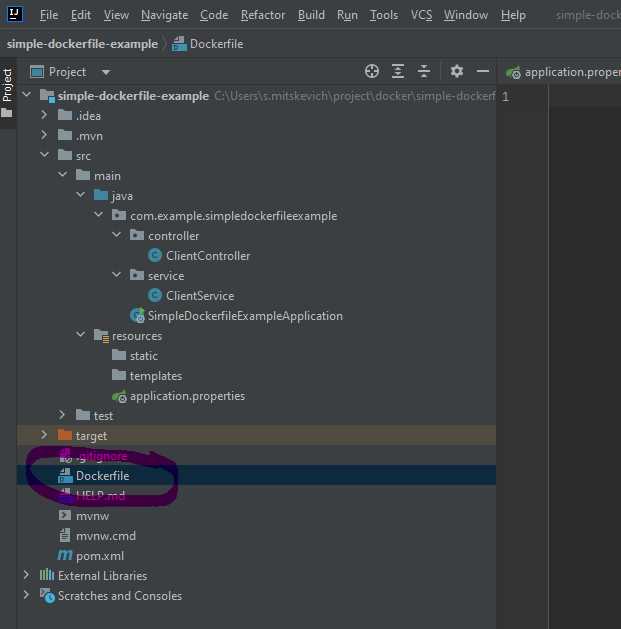
Task: Open the Refactor menu
Action: 263,15
